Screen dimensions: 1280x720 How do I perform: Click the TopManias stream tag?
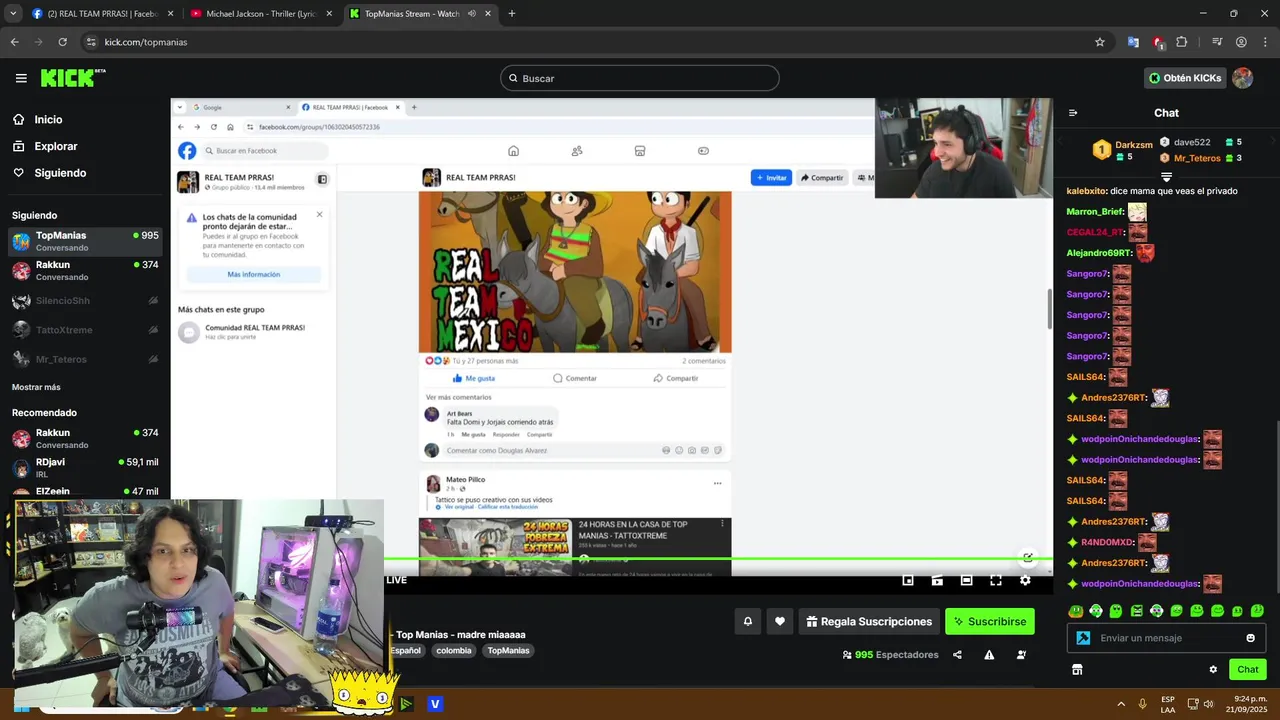[508, 650]
